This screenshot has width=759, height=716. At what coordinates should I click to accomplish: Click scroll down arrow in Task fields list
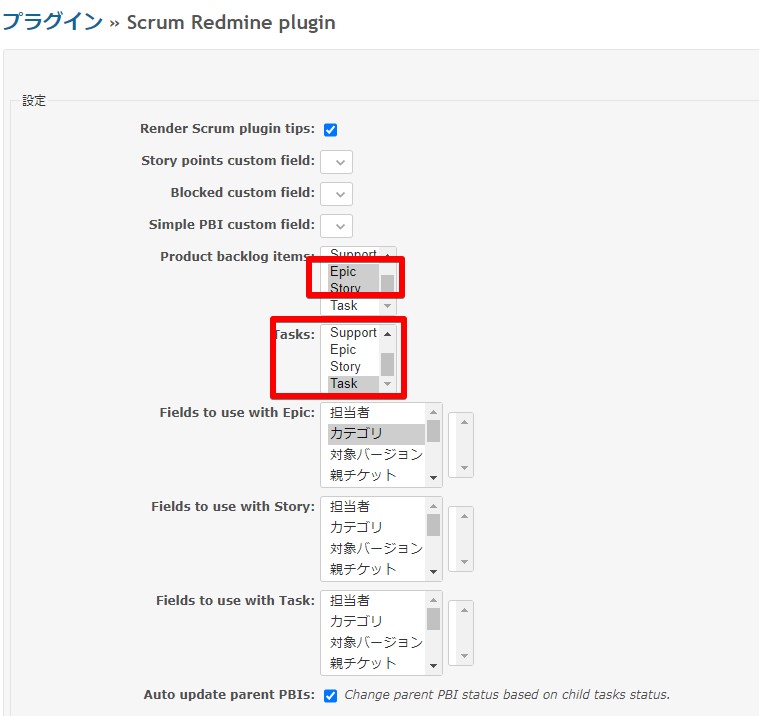point(433,666)
